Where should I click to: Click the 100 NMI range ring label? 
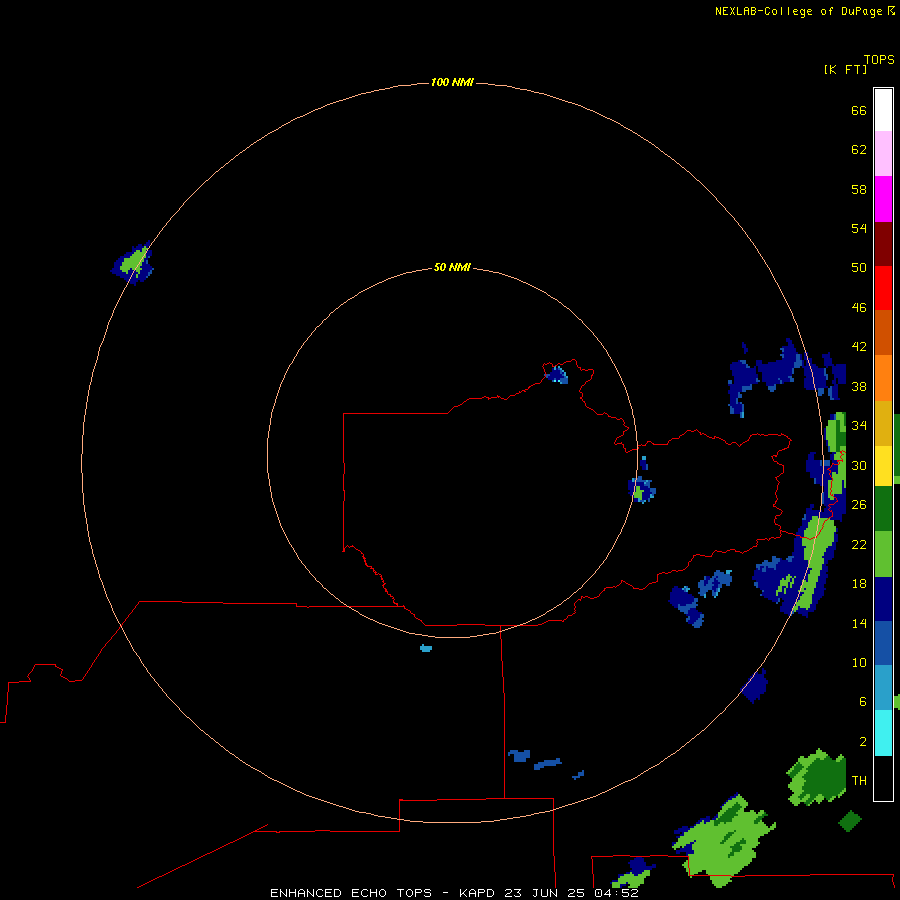(x=452, y=82)
